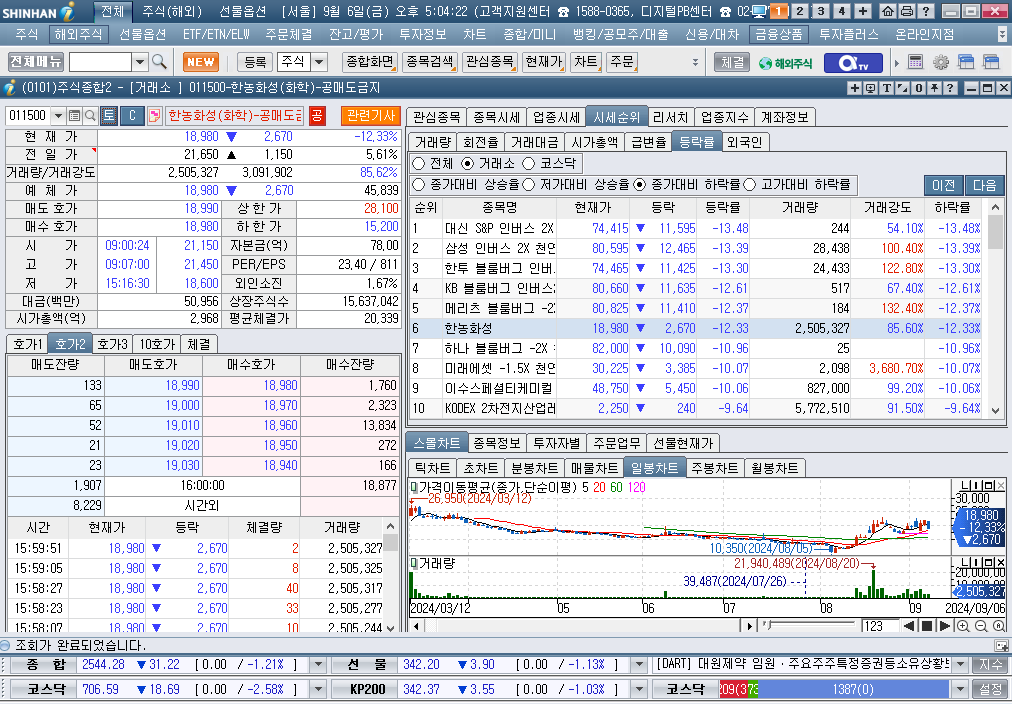
Task: Open the 금융상품 menu
Action: coord(779,34)
